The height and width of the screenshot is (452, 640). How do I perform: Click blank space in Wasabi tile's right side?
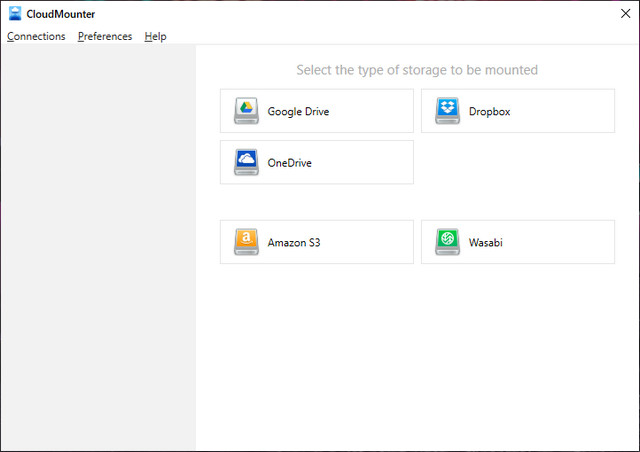(570, 242)
